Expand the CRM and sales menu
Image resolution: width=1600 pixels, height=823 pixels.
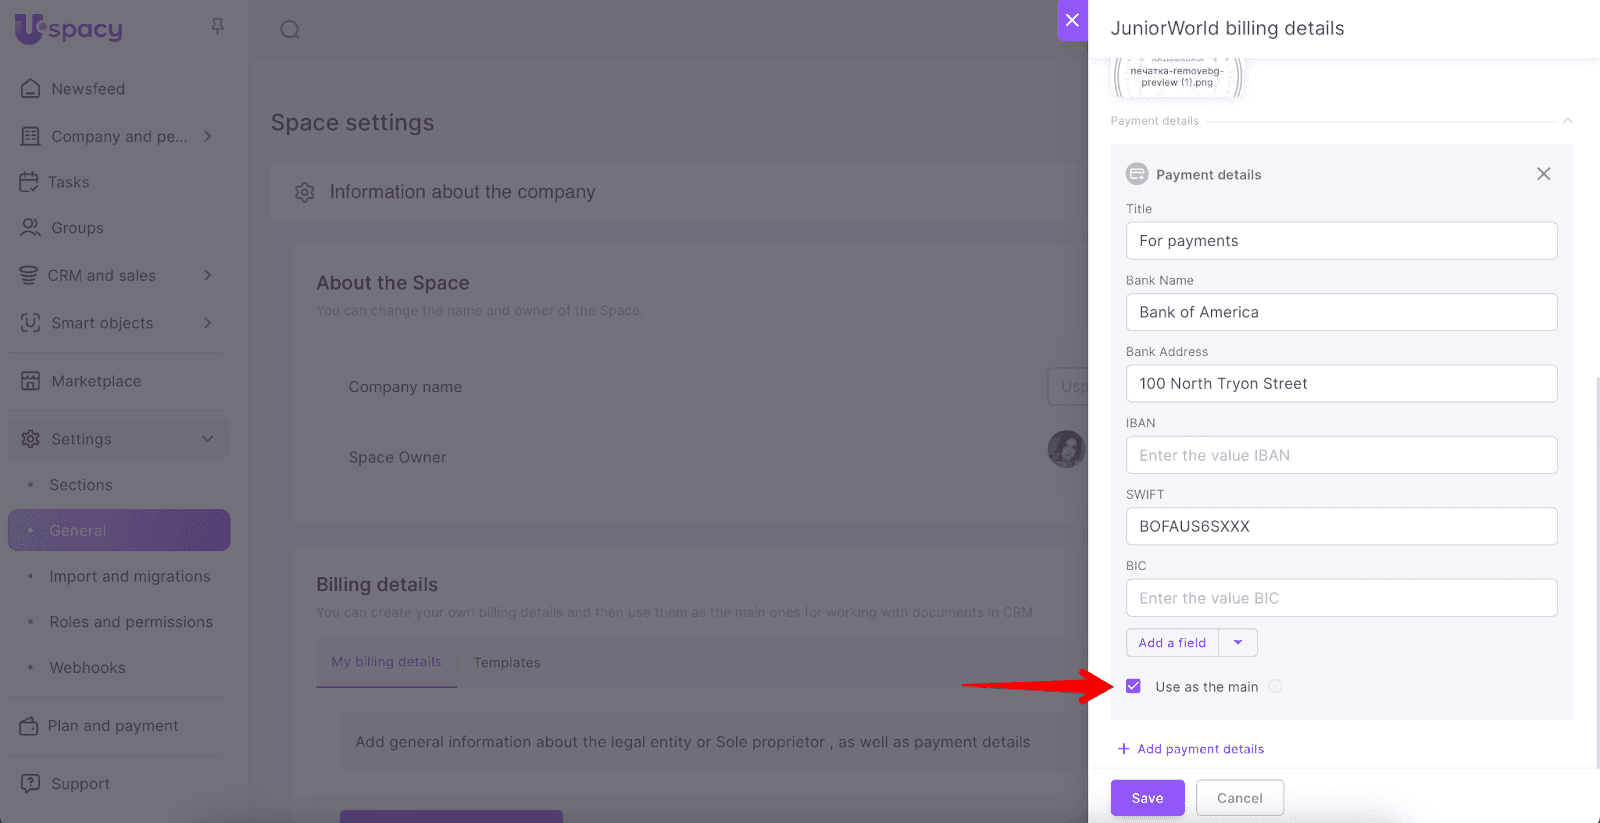pos(207,275)
